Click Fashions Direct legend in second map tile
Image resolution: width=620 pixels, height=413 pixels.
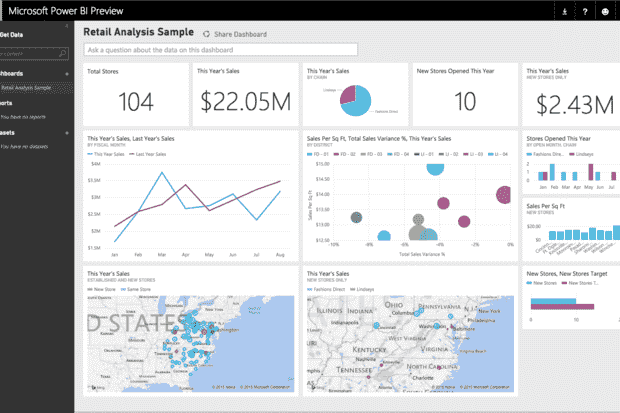[326, 290]
